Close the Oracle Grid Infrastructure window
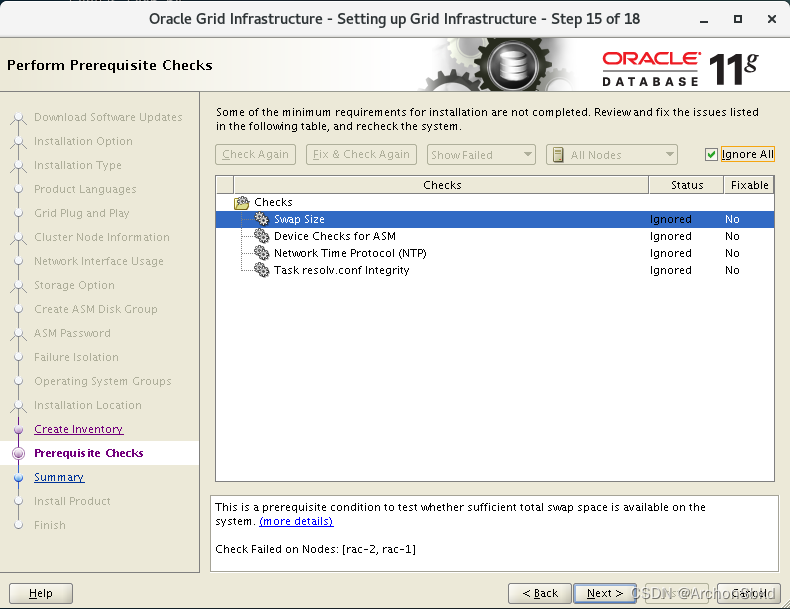 [x=771, y=19]
